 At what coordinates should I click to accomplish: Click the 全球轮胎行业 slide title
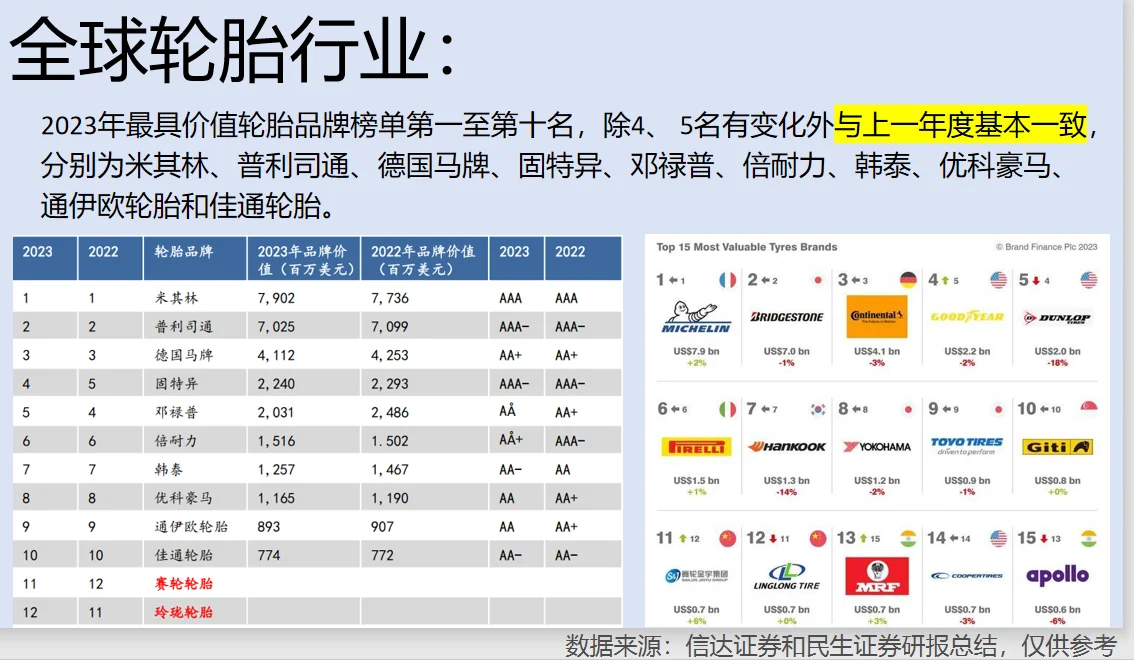[x=231, y=49]
